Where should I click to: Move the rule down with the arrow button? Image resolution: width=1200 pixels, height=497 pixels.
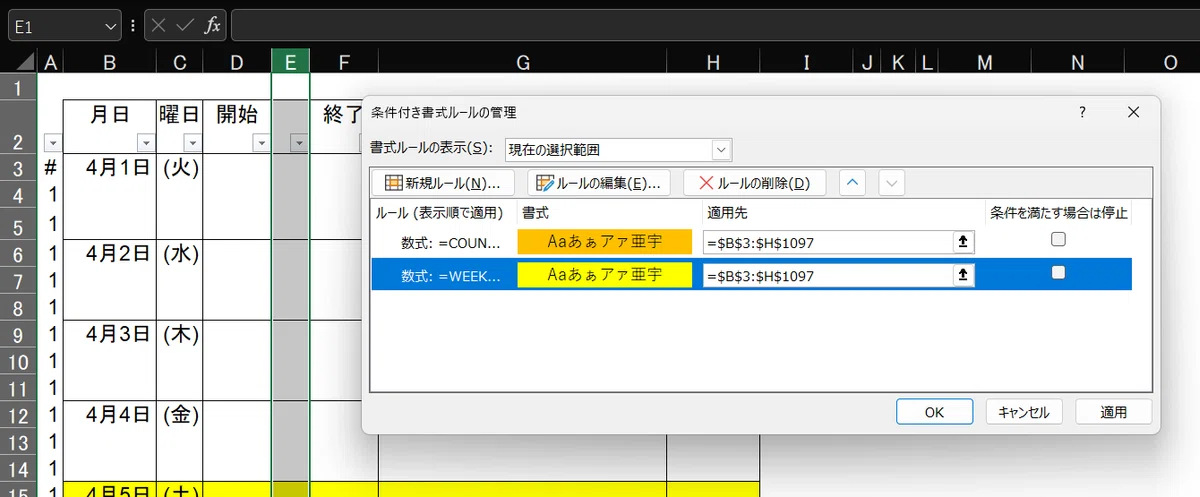[892, 183]
